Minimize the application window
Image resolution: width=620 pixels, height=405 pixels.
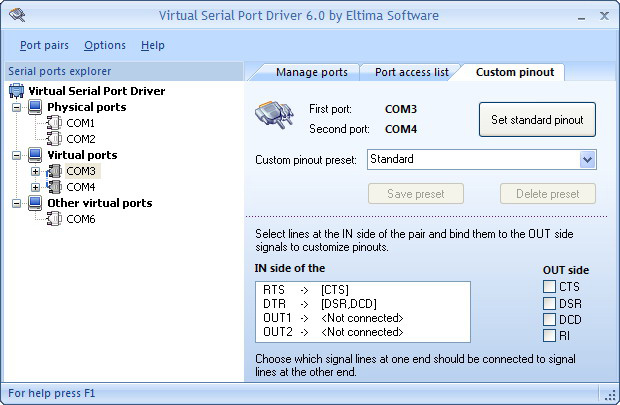[581, 17]
